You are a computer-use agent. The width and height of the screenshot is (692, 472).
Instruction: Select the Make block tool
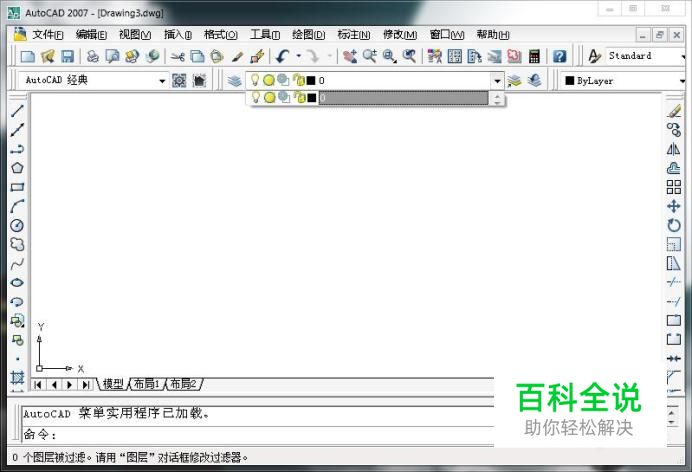point(17,340)
